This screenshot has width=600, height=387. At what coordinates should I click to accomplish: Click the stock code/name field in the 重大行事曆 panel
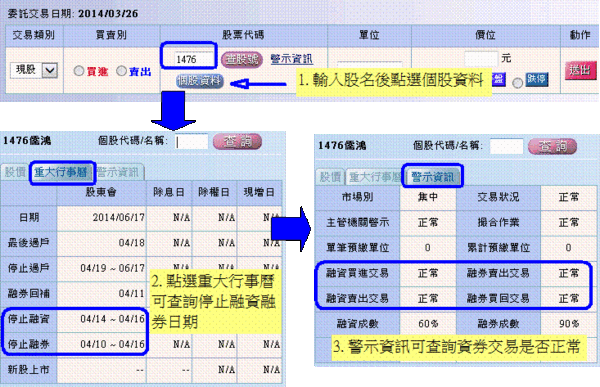(x=192, y=142)
